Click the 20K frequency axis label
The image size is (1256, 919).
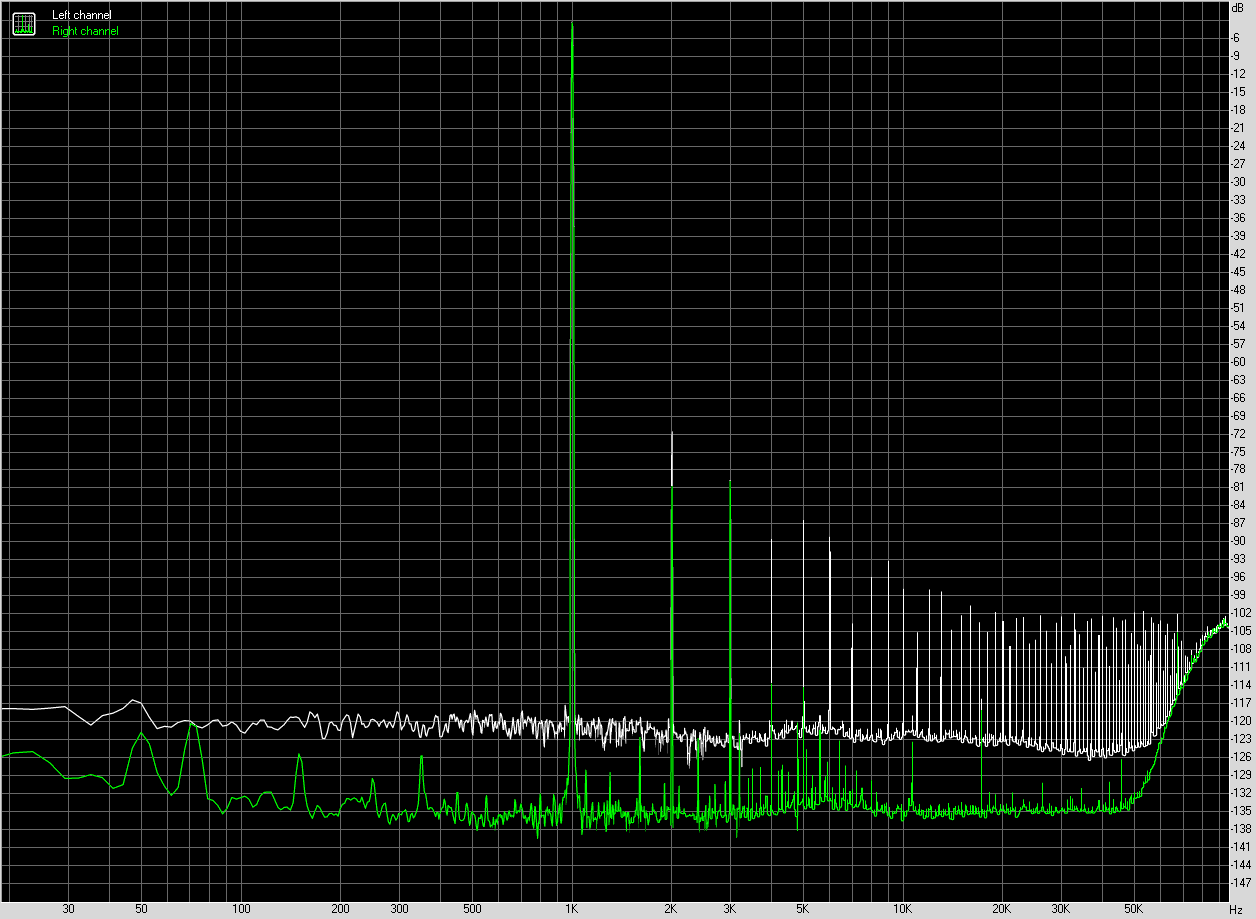pos(1002,909)
